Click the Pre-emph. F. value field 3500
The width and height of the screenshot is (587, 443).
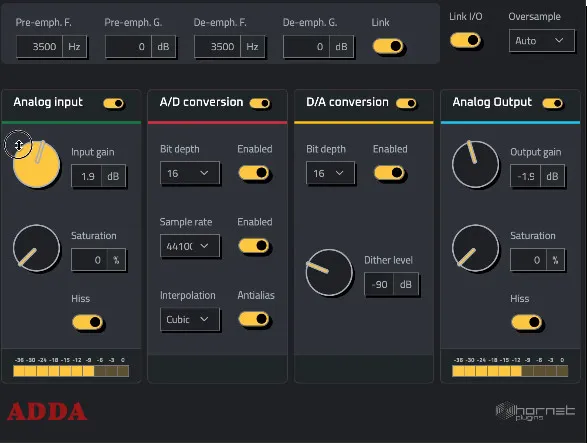[39, 47]
